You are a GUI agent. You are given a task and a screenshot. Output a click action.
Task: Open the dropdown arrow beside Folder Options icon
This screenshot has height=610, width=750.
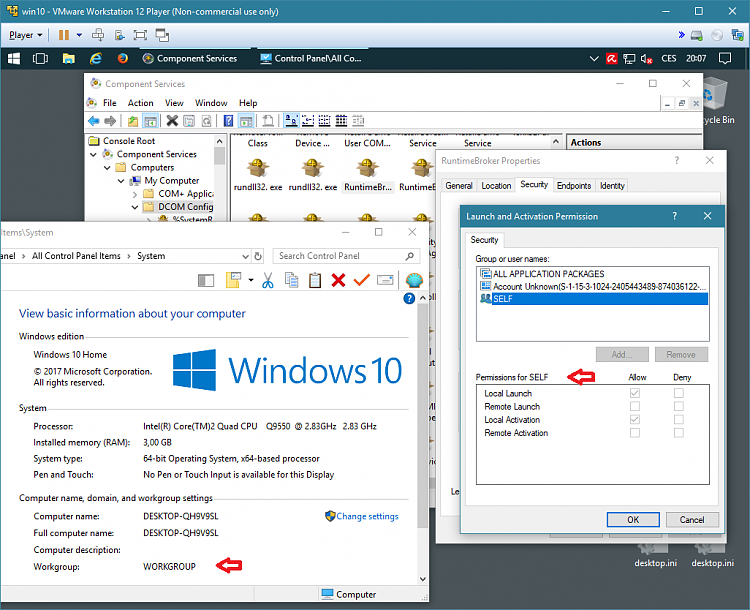(x=251, y=280)
